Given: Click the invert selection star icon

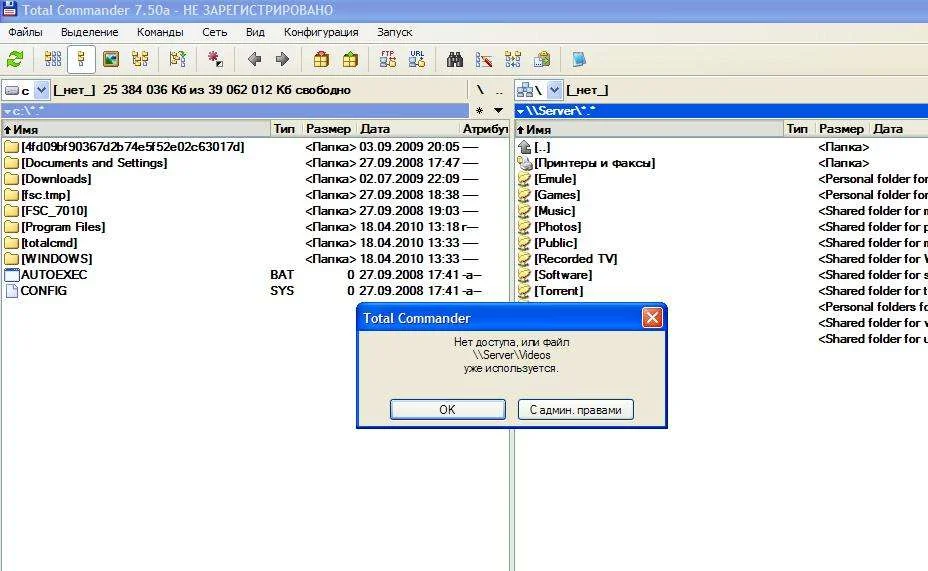Looking at the screenshot, I should [215, 59].
